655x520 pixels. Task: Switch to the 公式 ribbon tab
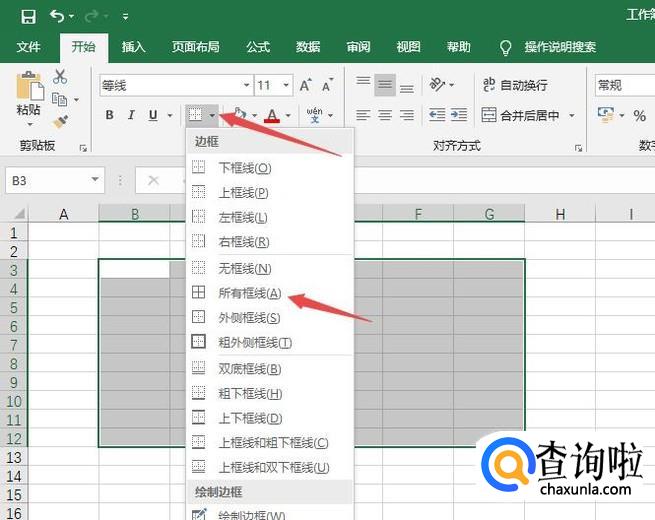point(258,47)
